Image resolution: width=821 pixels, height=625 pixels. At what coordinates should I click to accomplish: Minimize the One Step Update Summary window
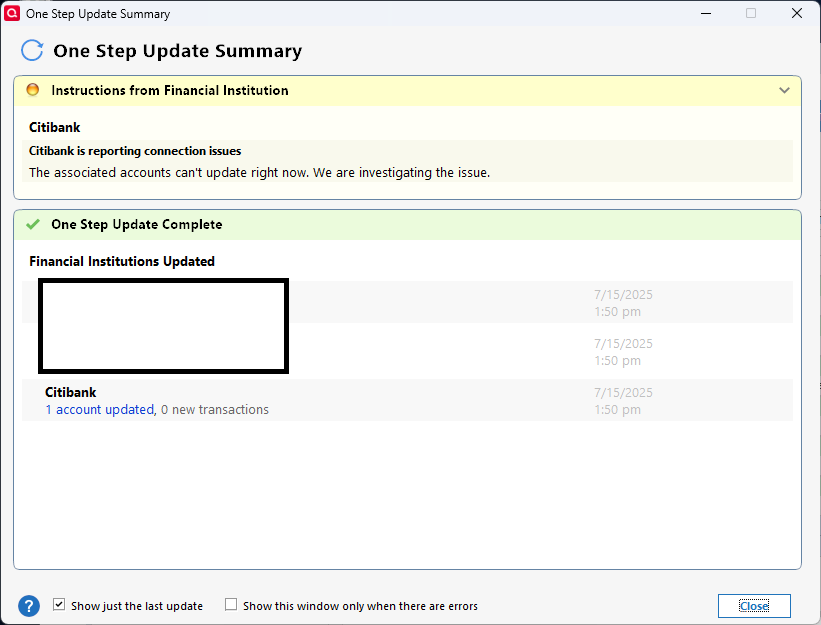(706, 13)
